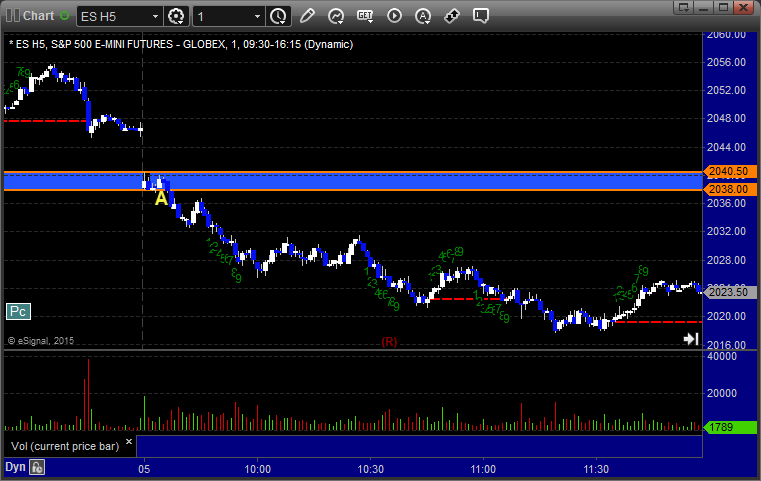Click the 2040.50 orange price label
The image size is (761, 481).
728,172
